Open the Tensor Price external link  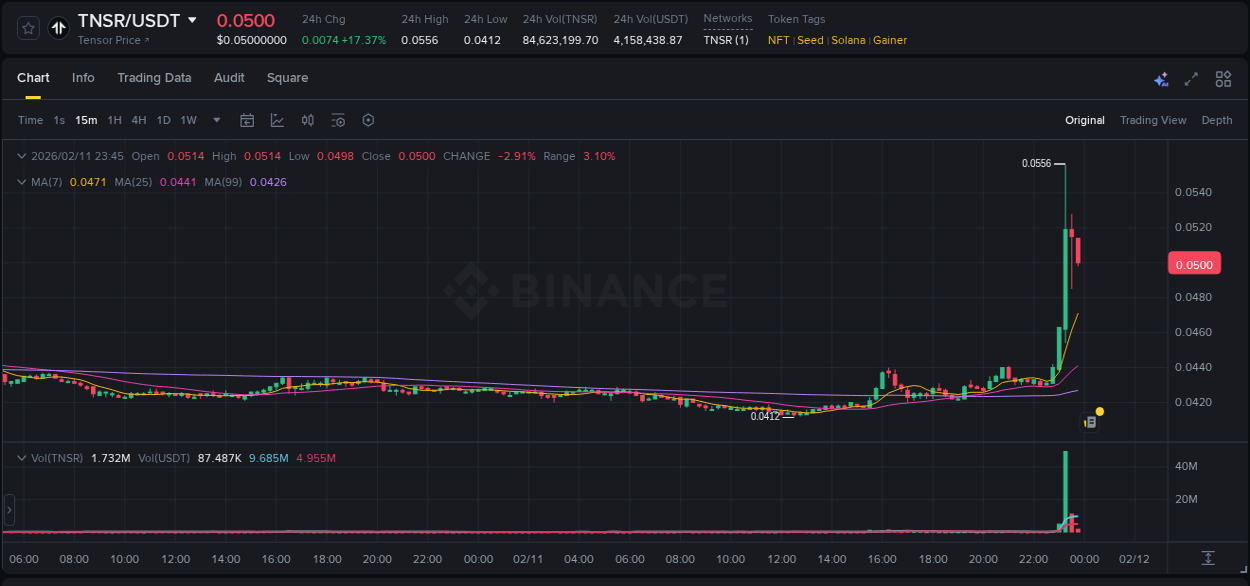110,42
